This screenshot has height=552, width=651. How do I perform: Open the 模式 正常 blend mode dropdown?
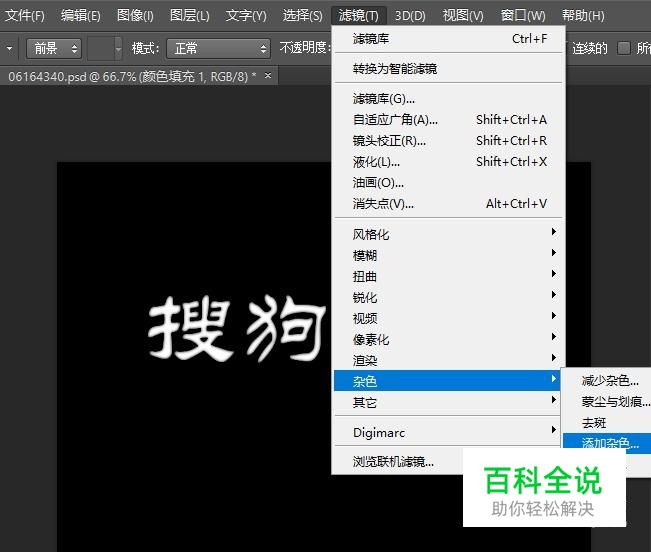click(x=218, y=49)
